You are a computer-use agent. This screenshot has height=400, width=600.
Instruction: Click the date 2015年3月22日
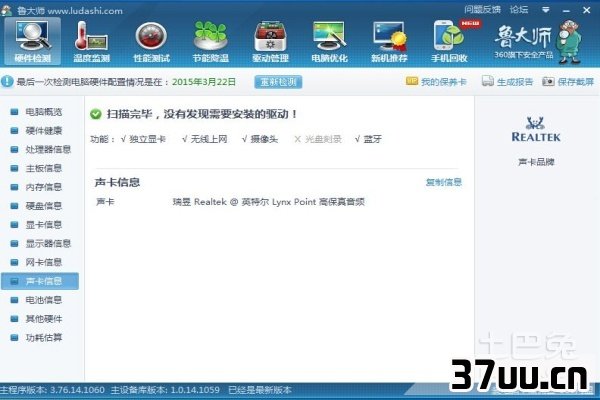204,82
